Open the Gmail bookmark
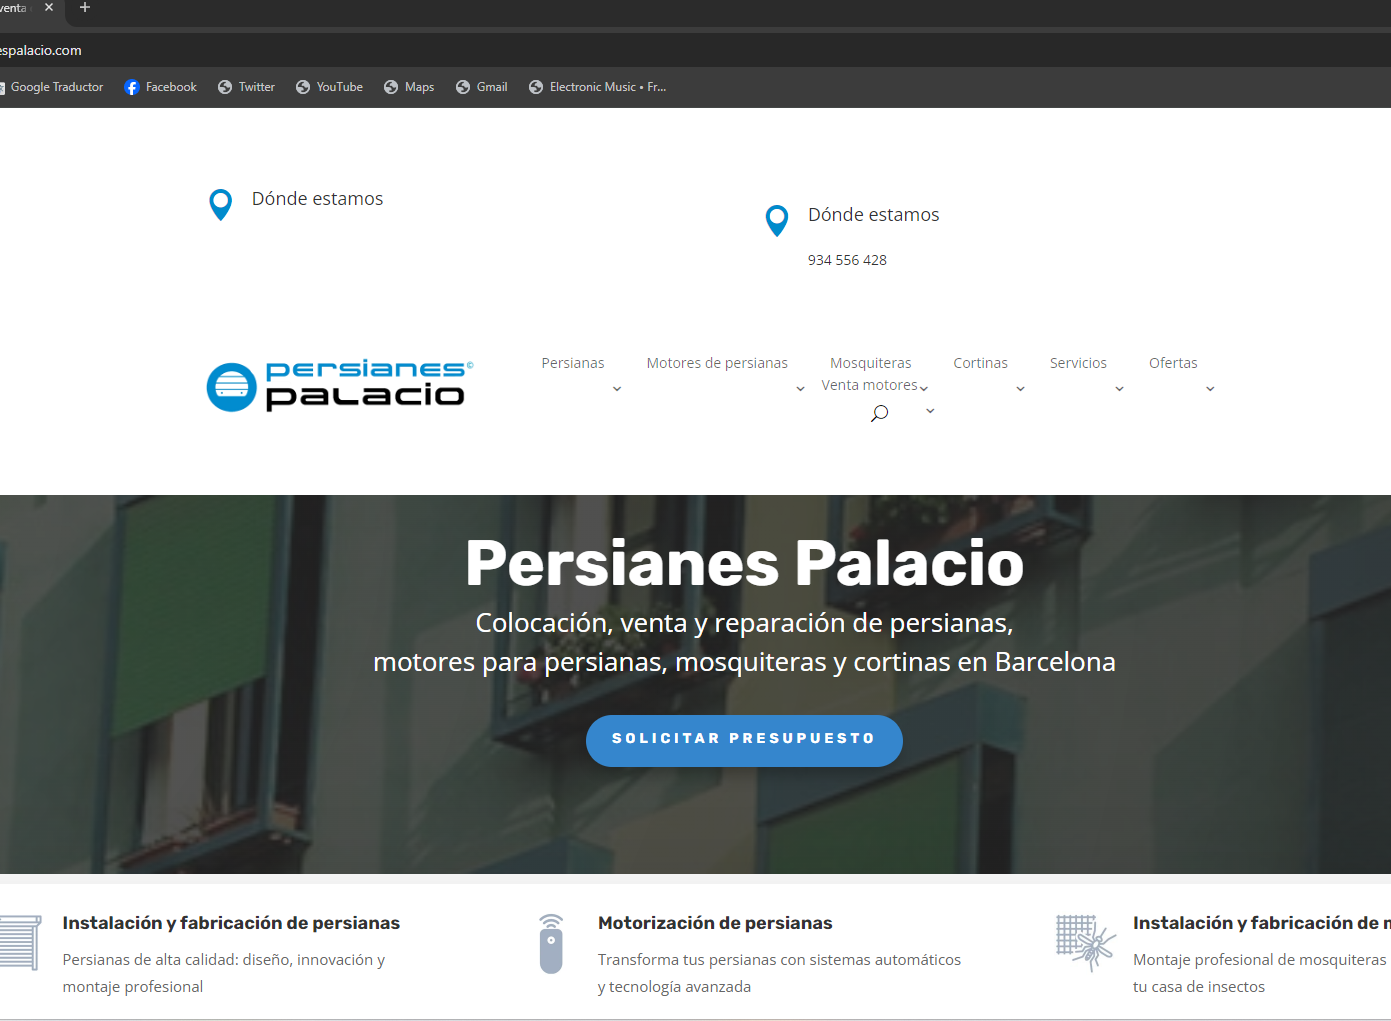Image resolution: width=1391 pixels, height=1021 pixels. (482, 87)
